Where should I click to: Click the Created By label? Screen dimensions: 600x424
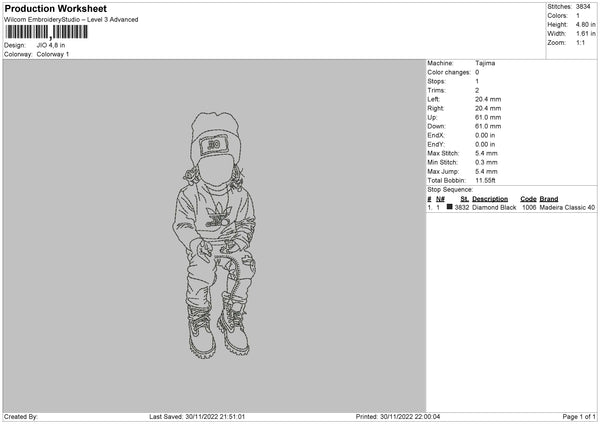21,417
